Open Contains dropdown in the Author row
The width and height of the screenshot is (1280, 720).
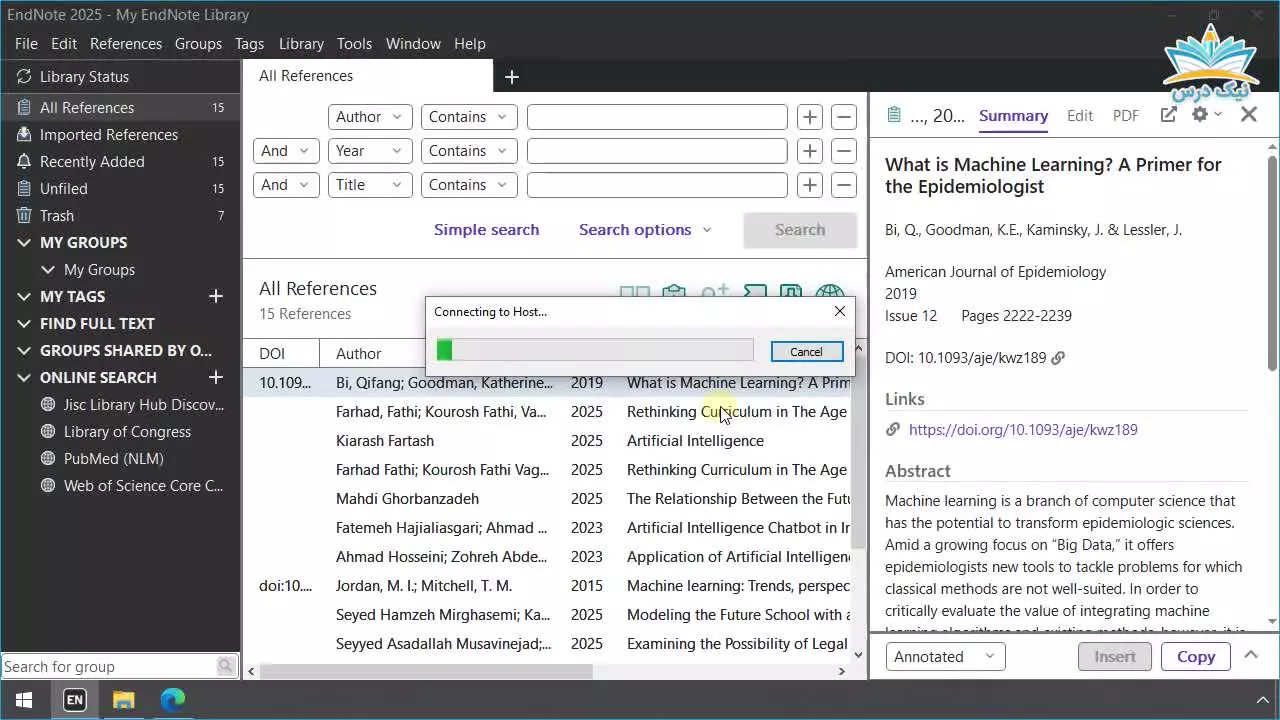pos(469,117)
